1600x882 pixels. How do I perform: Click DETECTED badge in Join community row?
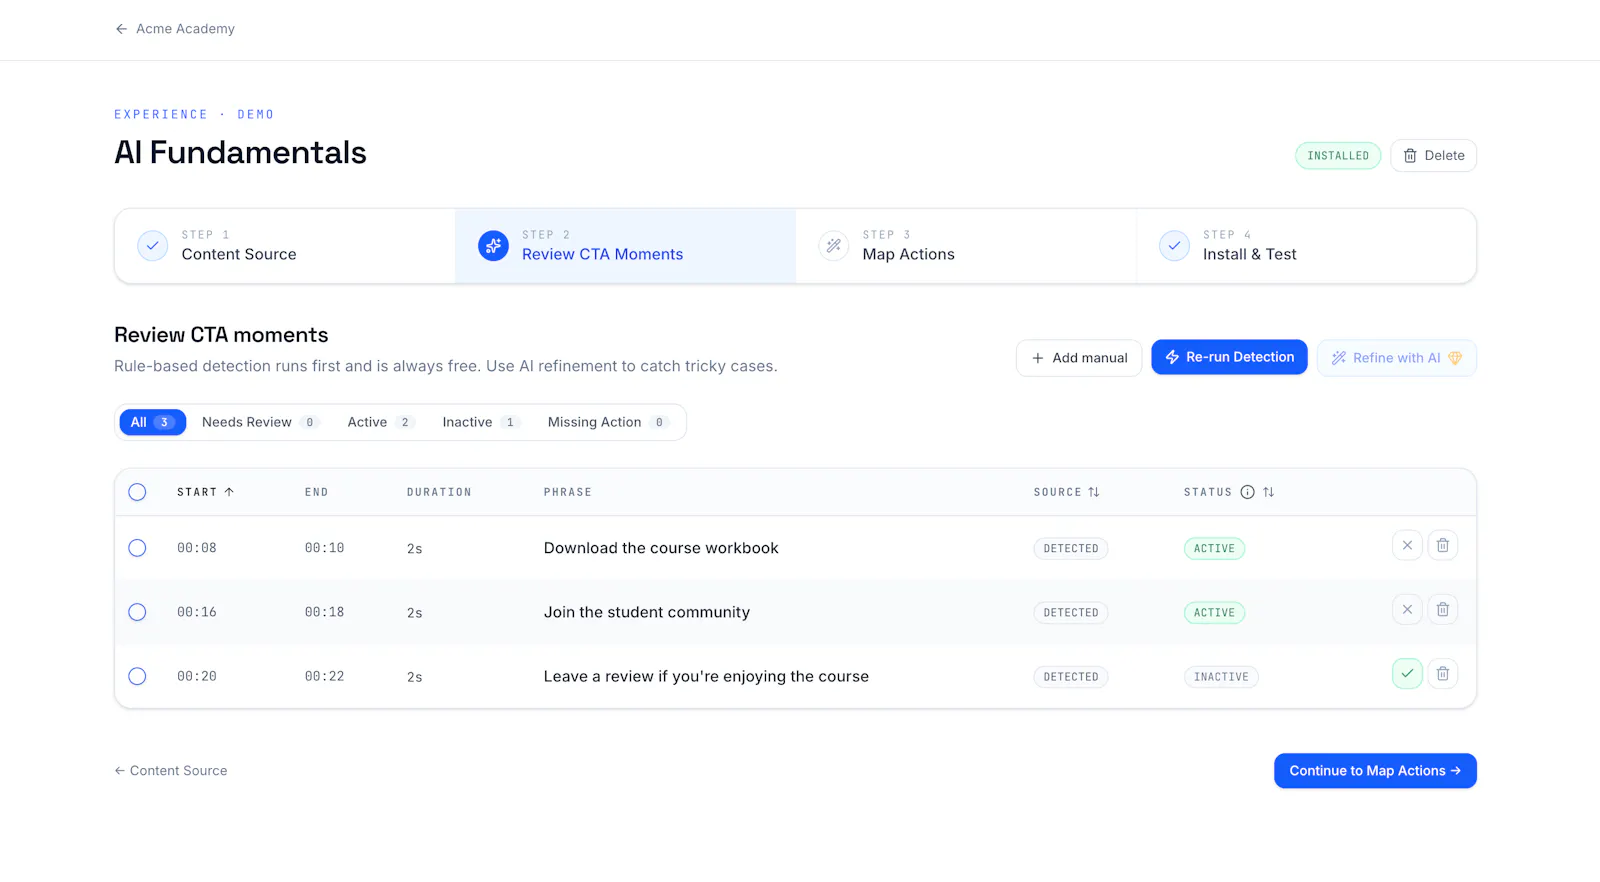pyautogui.click(x=1070, y=612)
